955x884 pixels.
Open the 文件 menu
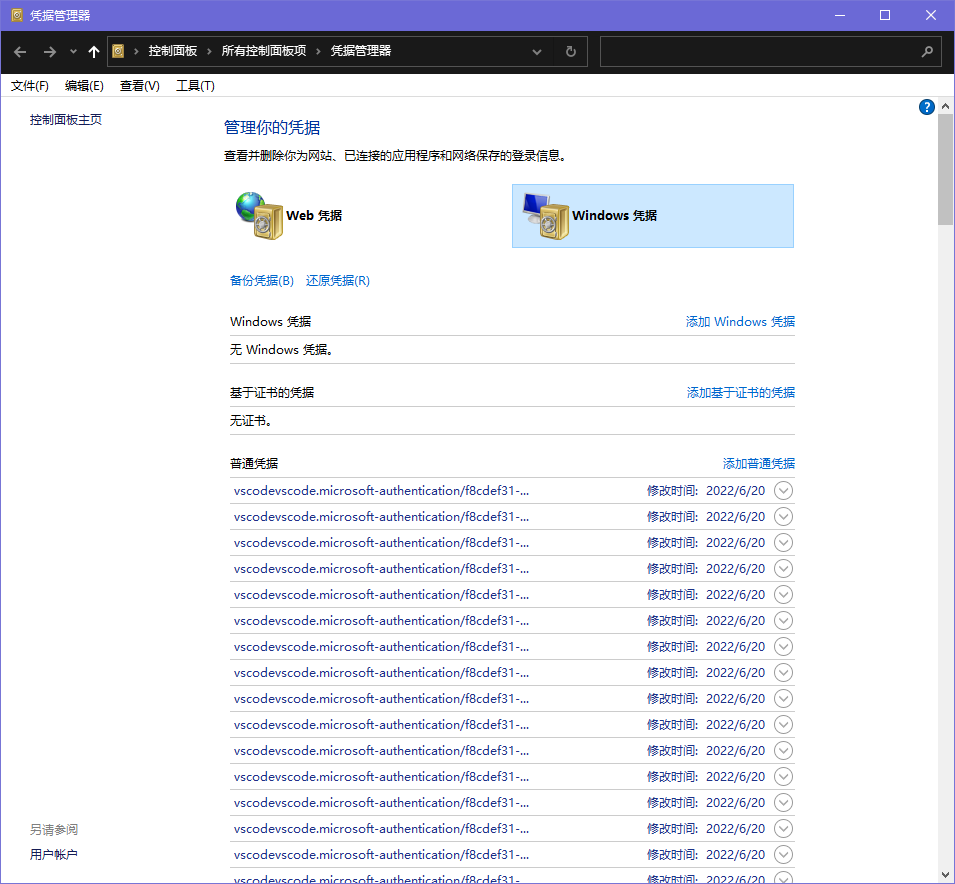[29, 86]
